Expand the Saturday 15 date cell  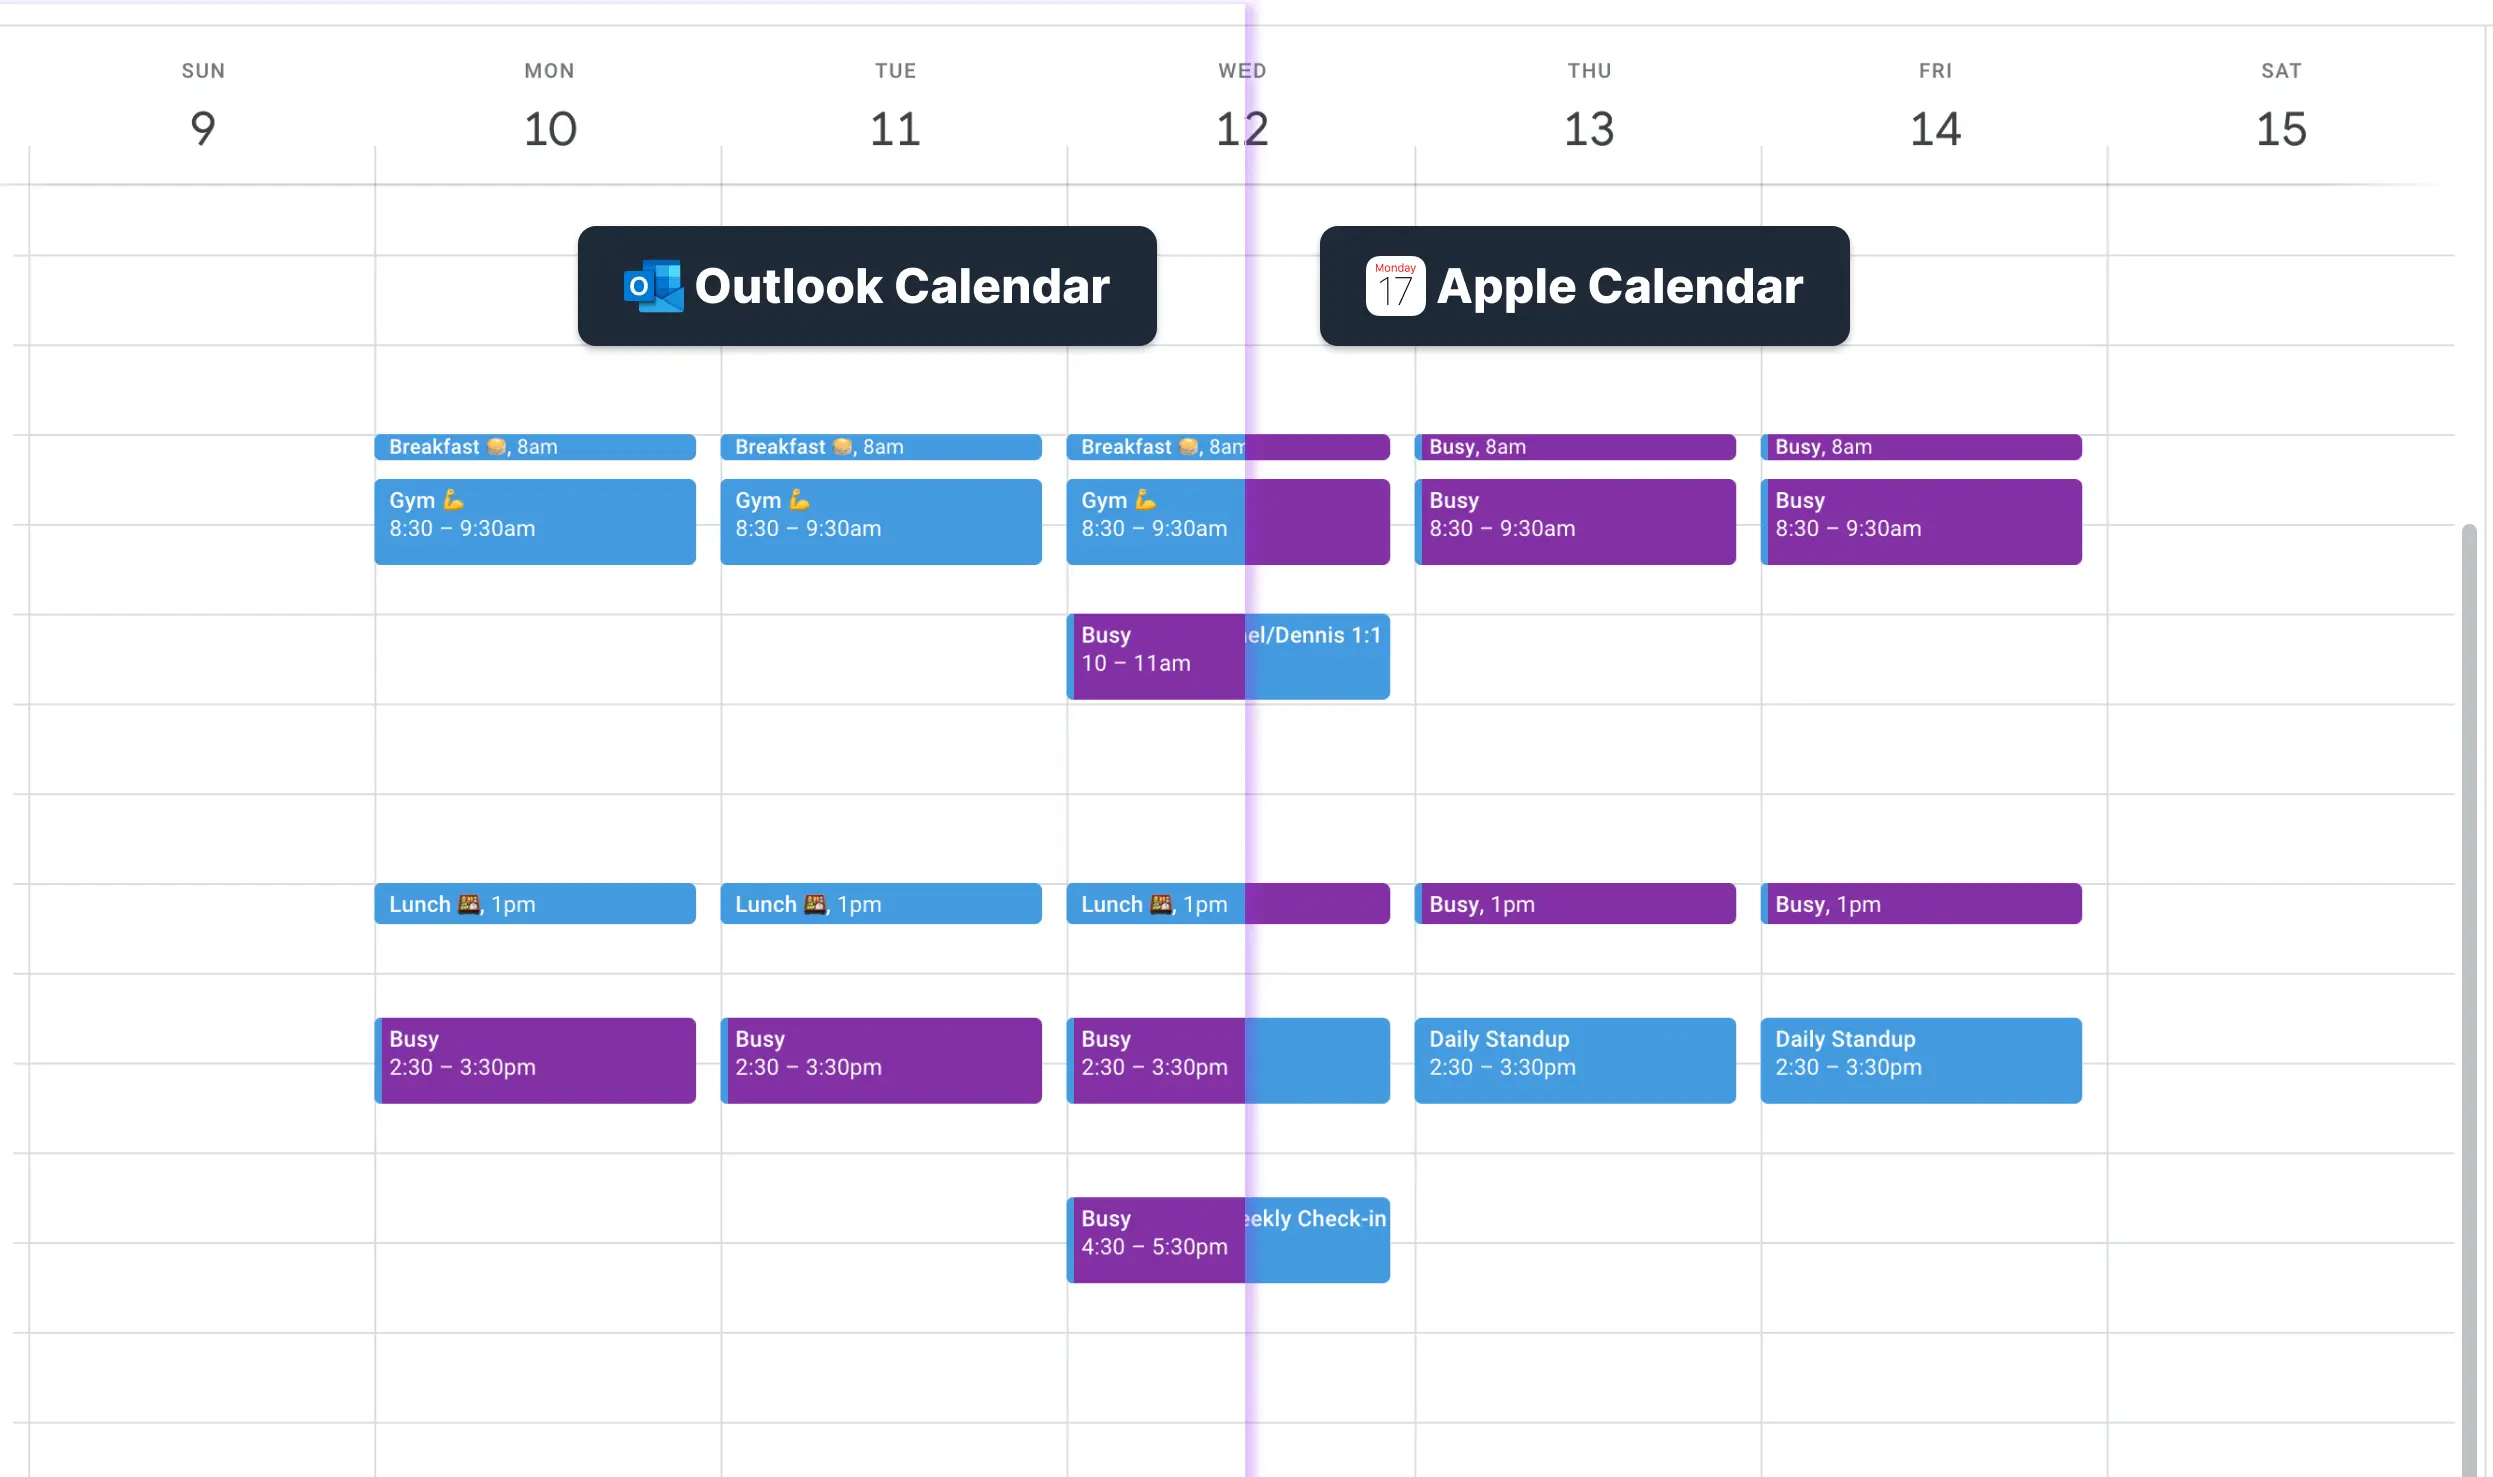coord(2282,128)
